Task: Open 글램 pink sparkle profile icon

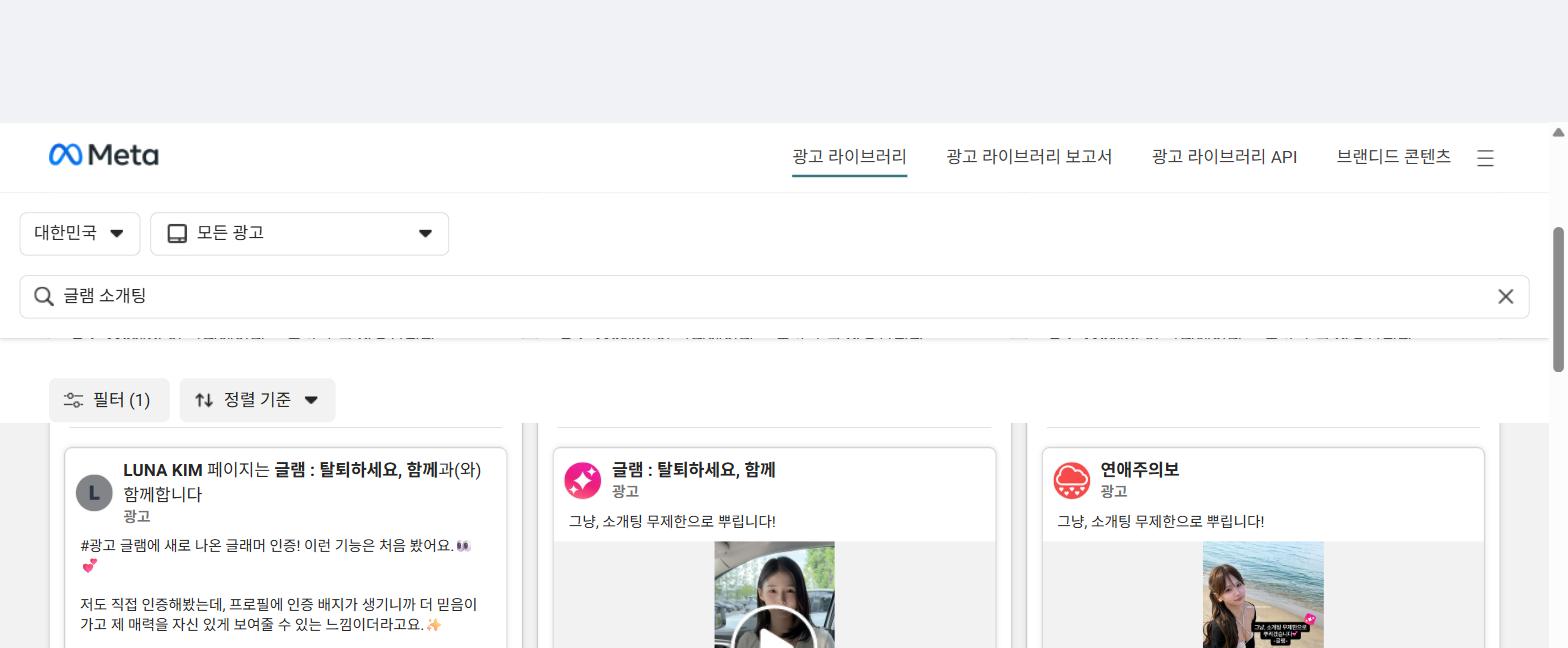Action: tap(582, 480)
